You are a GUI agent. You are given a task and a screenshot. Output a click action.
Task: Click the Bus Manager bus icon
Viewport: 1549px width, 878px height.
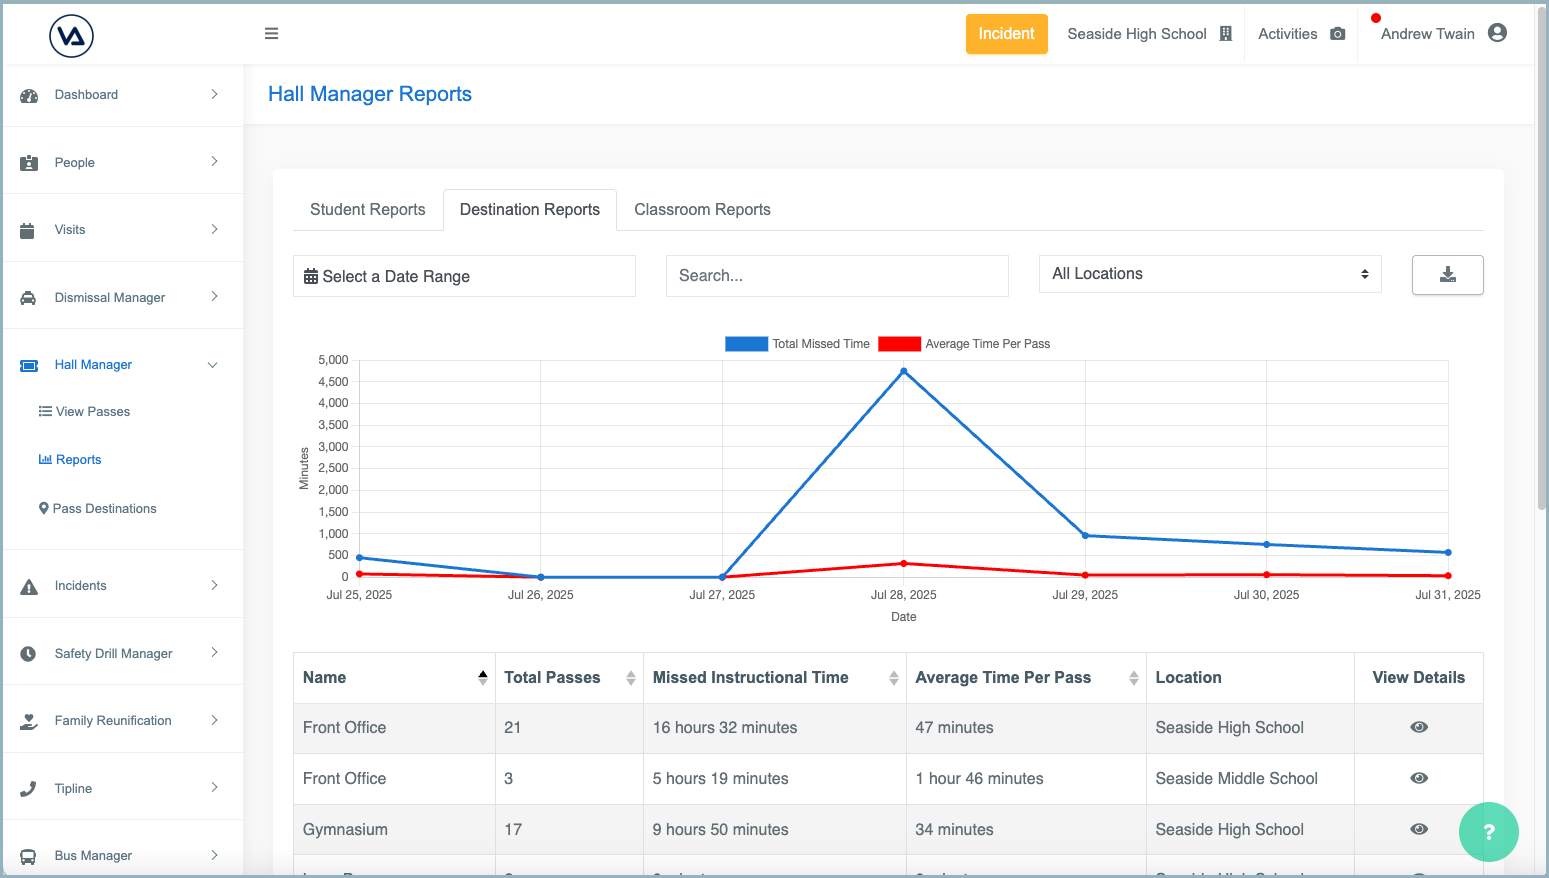pos(28,856)
